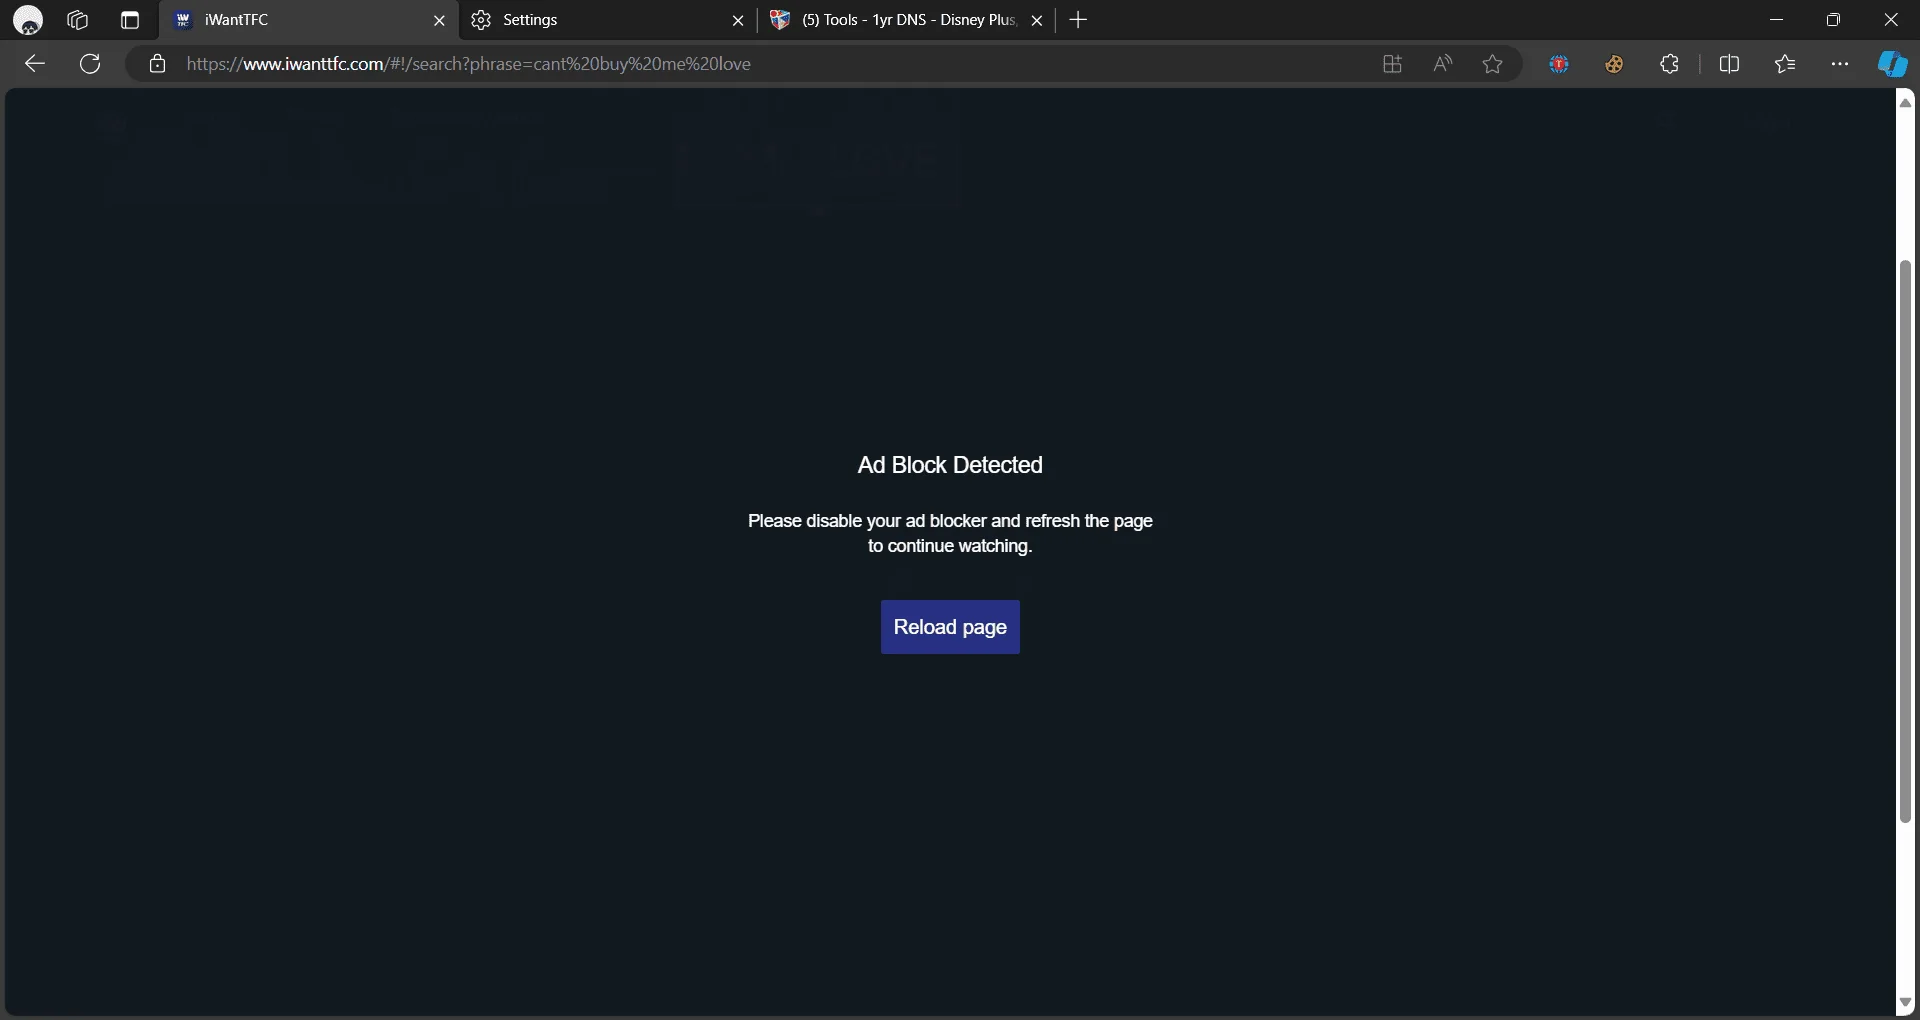Viewport: 1920px width, 1020px height.
Task: Open the cookie extension icon
Action: (x=1614, y=64)
